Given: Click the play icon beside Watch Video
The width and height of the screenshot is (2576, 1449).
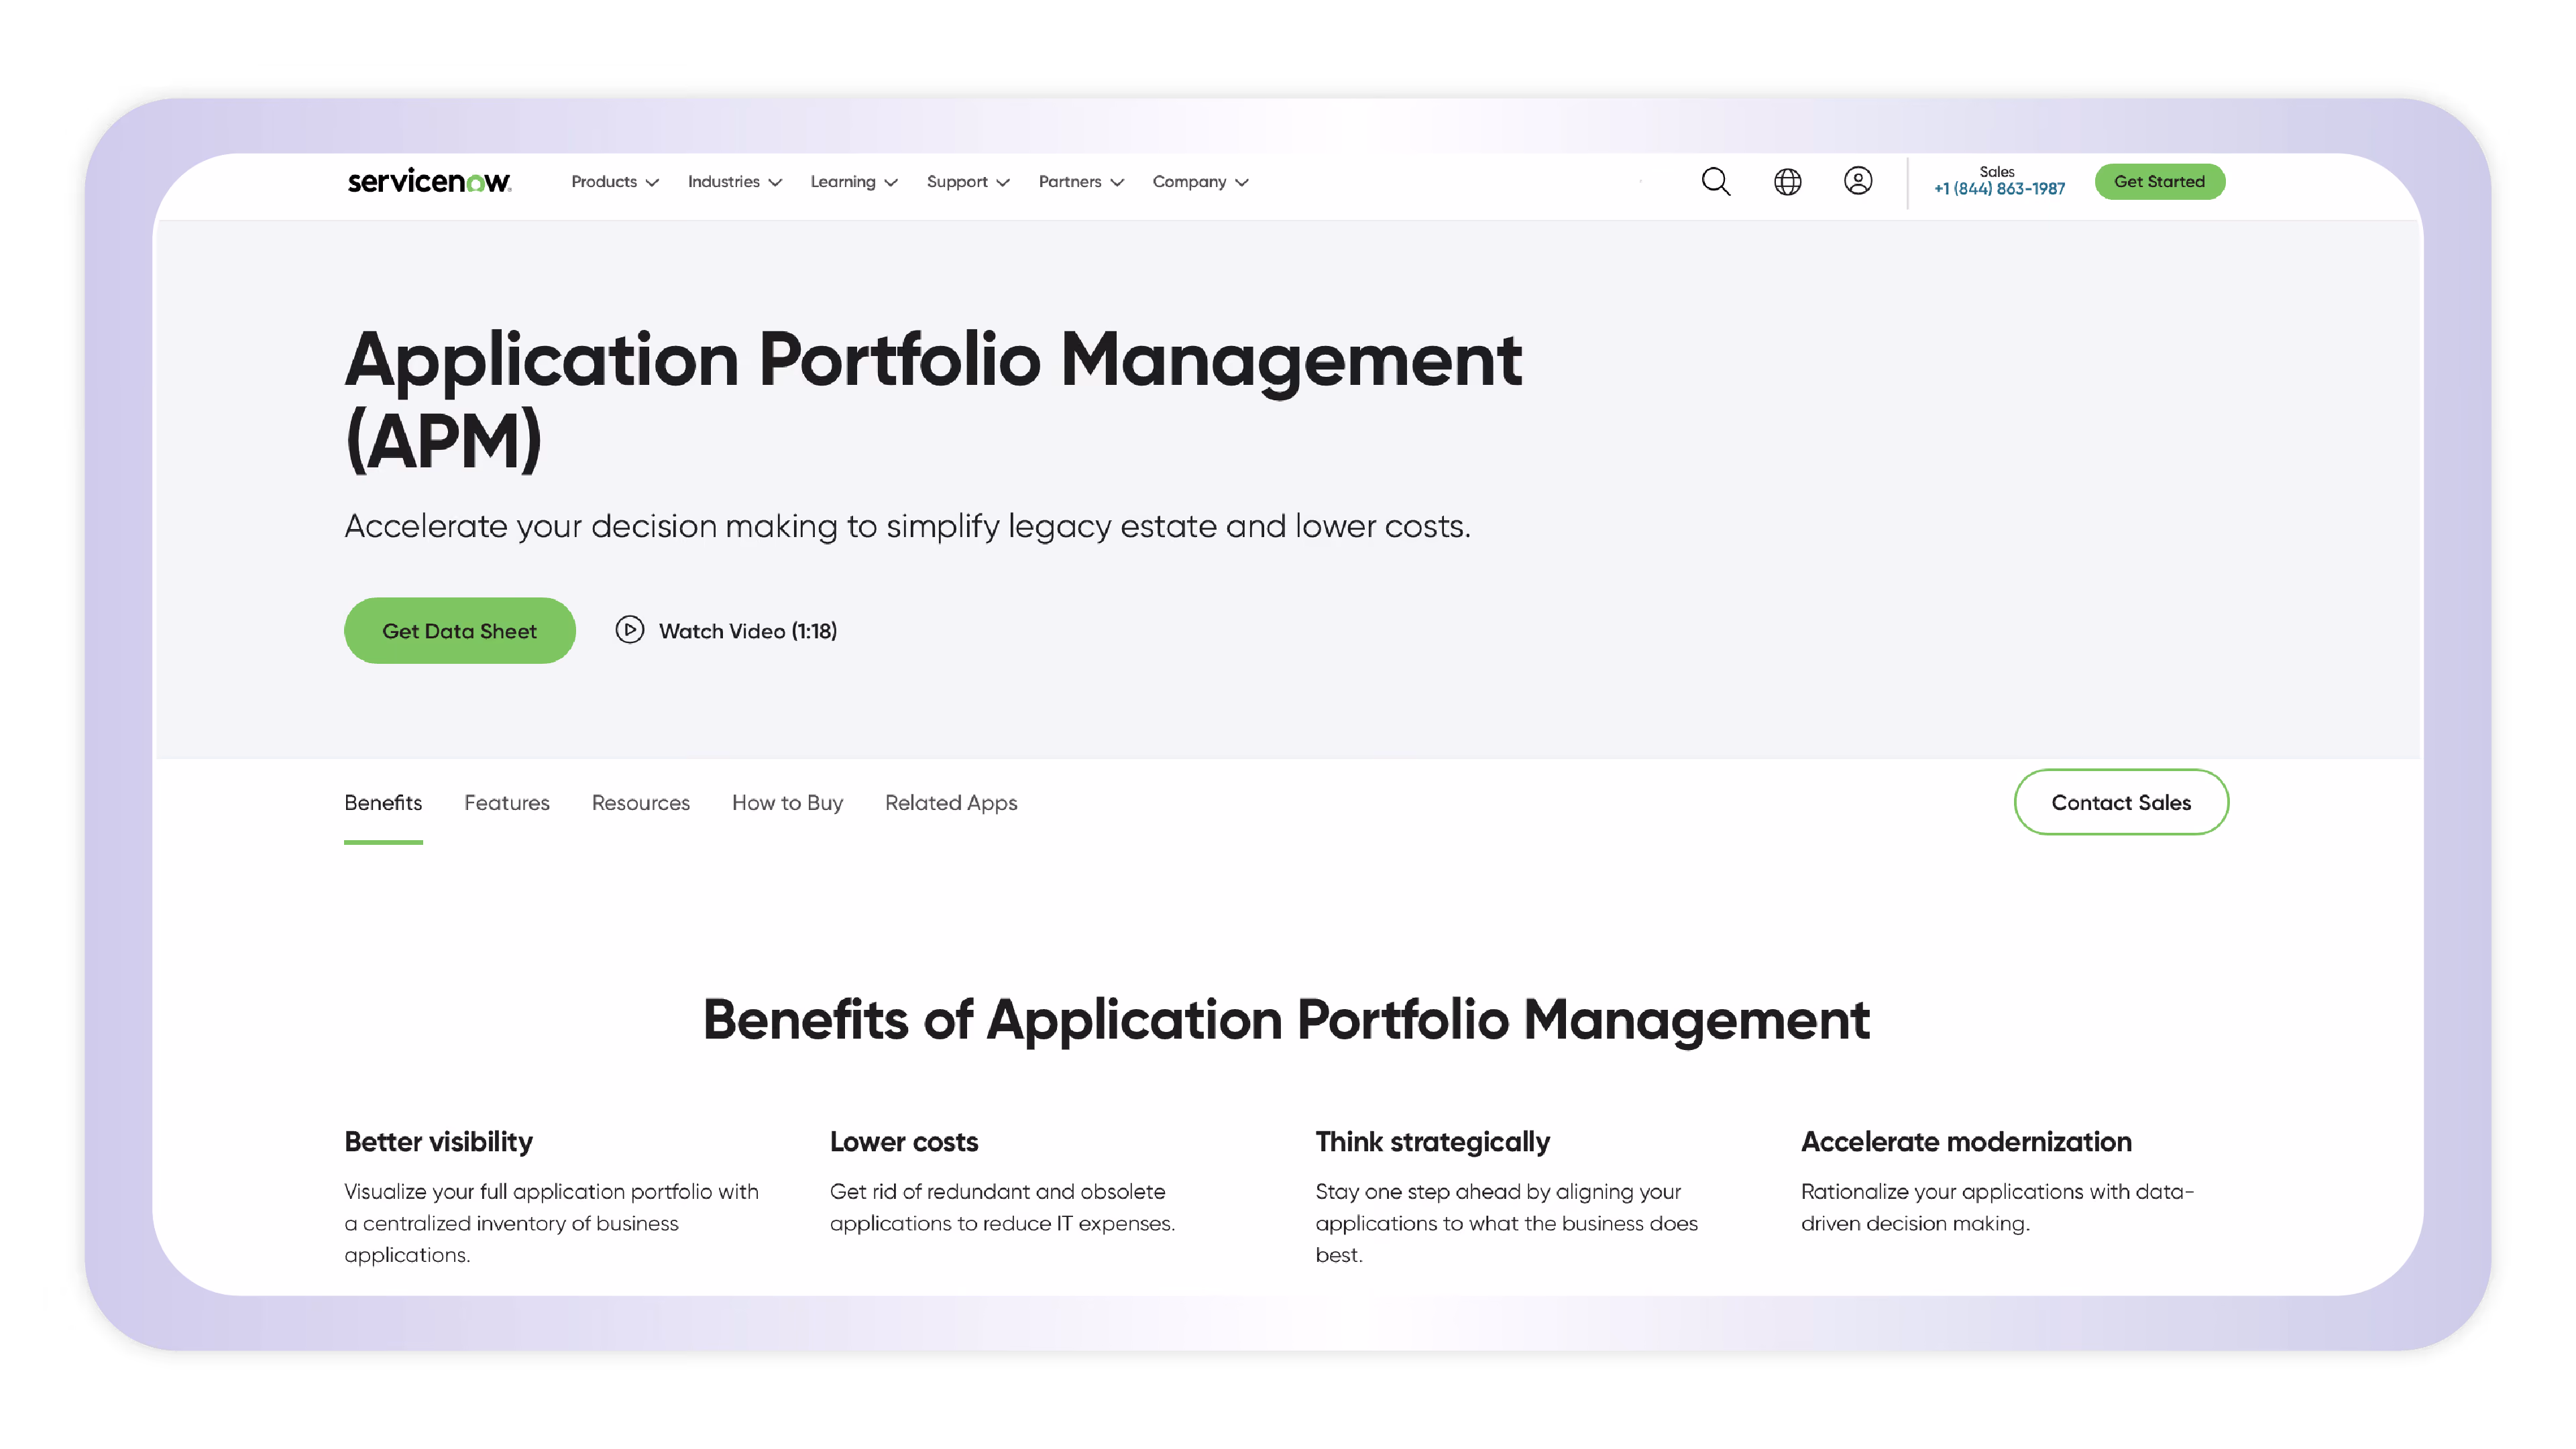Looking at the screenshot, I should 629,630.
